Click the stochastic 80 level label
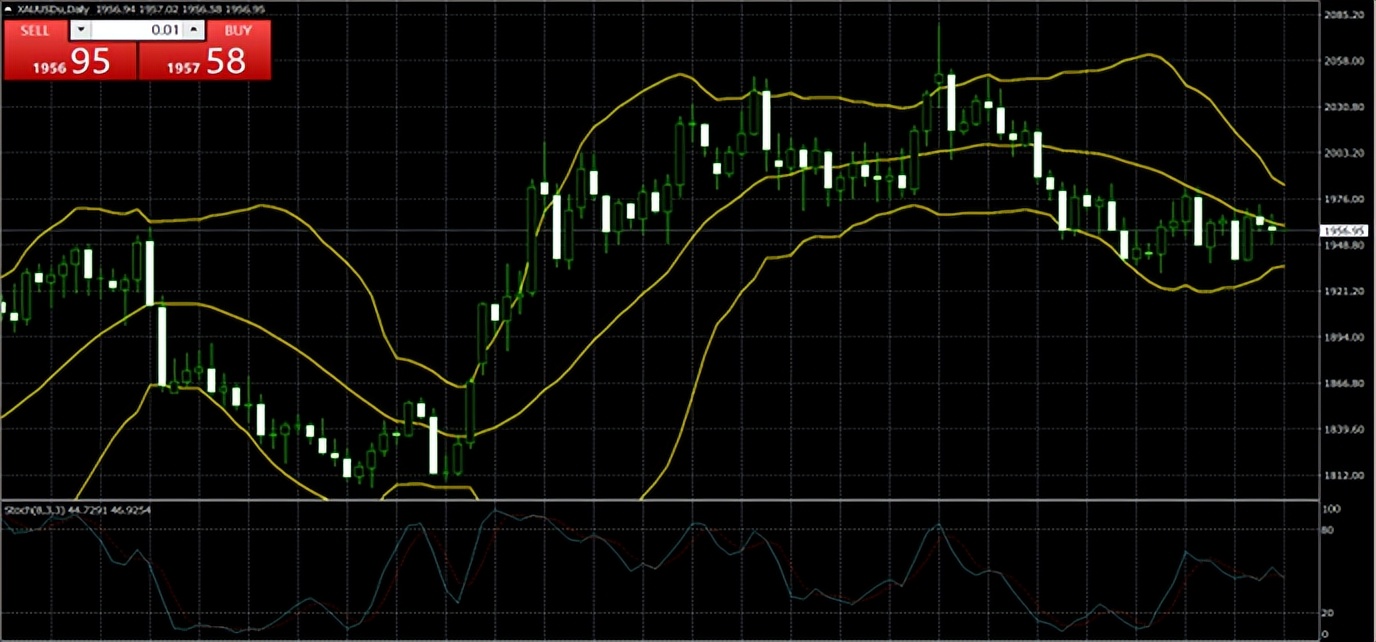The image size is (1376, 642). (1327, 529)
